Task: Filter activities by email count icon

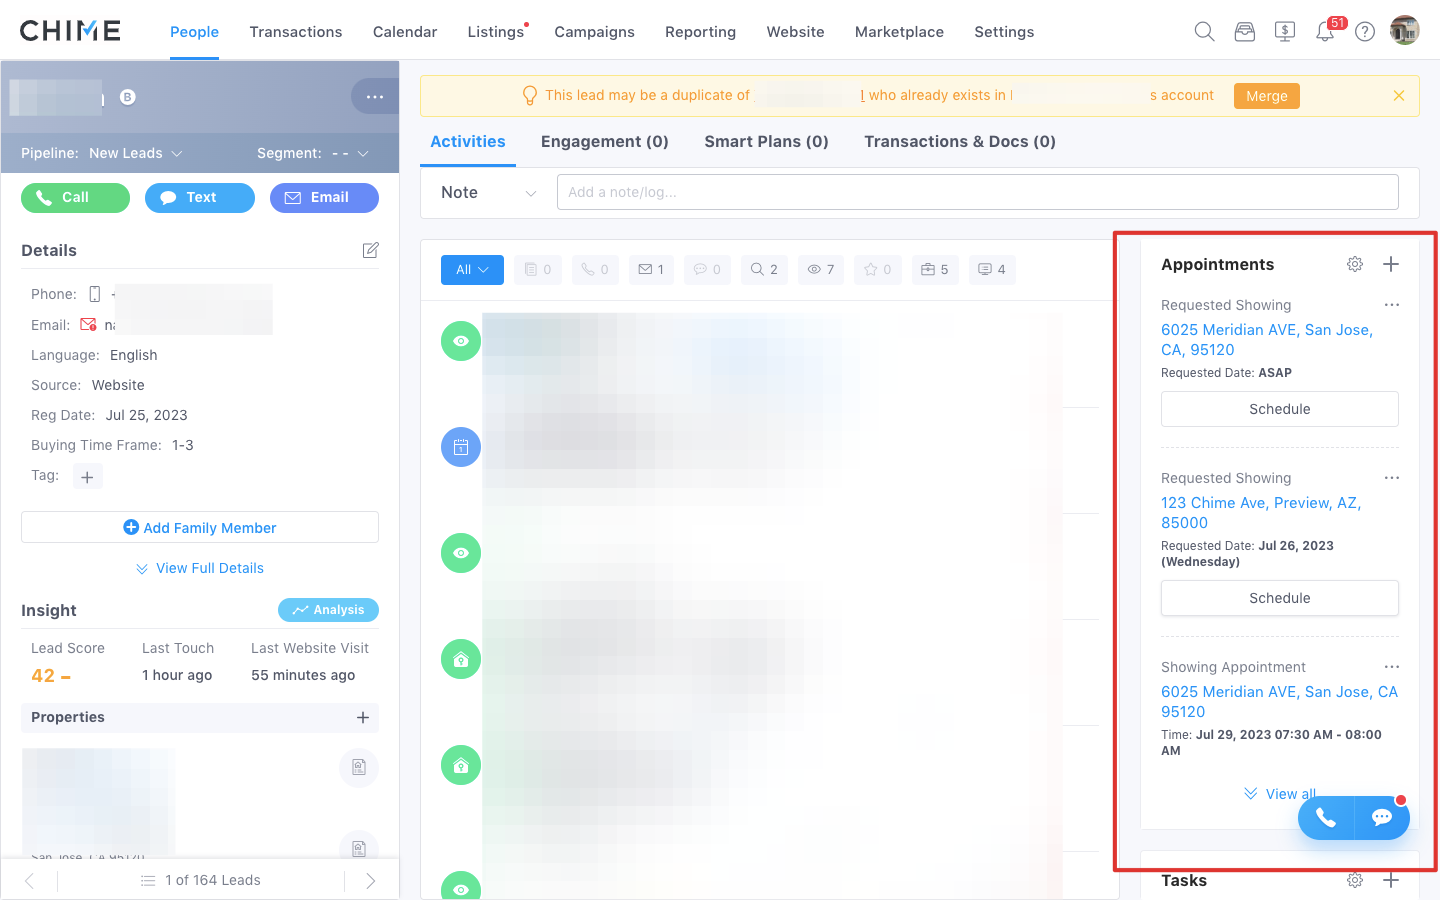Action: (x=651, y=270)
